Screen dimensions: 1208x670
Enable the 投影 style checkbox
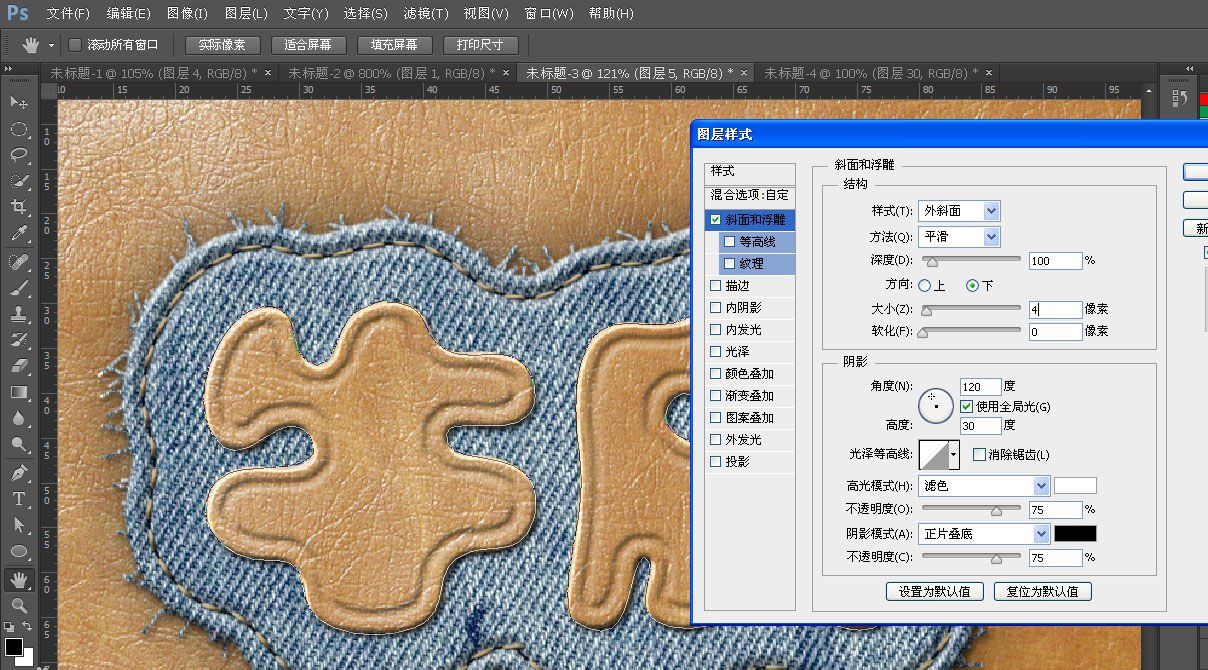715,461
